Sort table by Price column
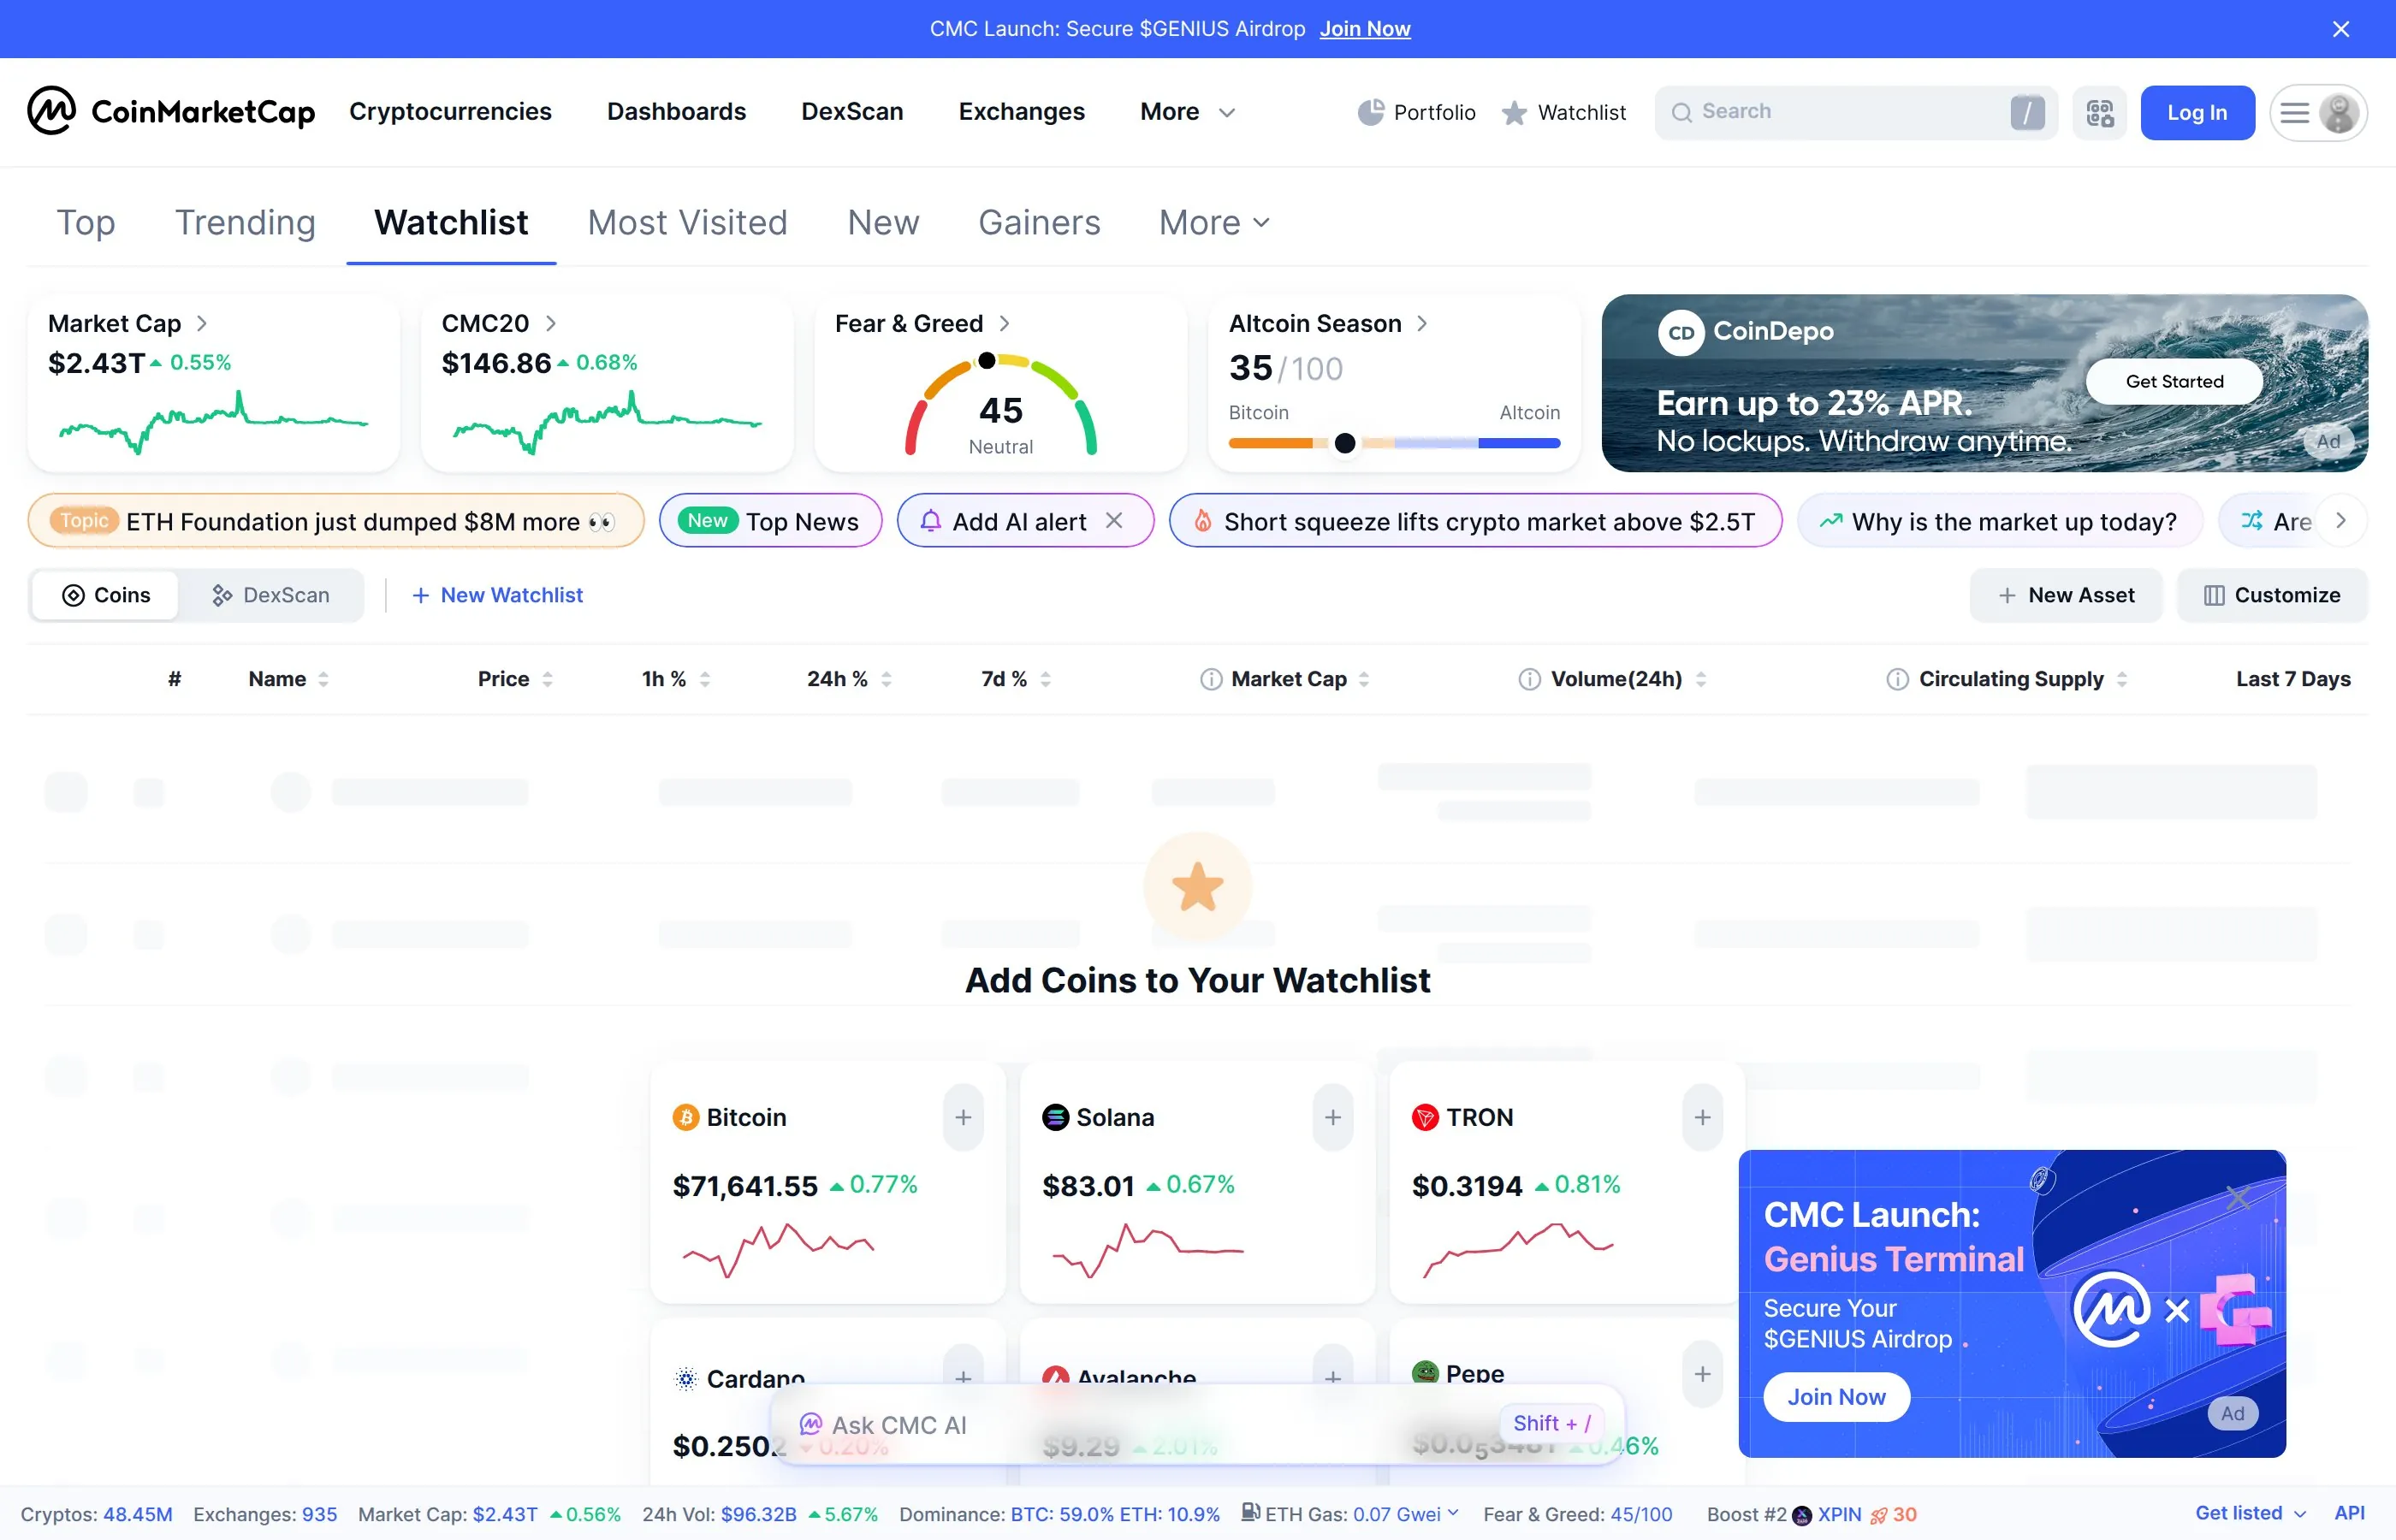This screenshot has width=2396, height=1540. [x=515, y=679]
